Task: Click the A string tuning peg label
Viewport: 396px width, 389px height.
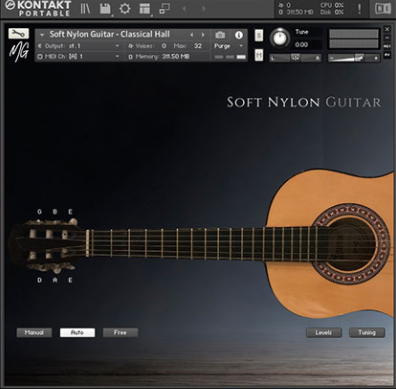Action: coord(55,280)
